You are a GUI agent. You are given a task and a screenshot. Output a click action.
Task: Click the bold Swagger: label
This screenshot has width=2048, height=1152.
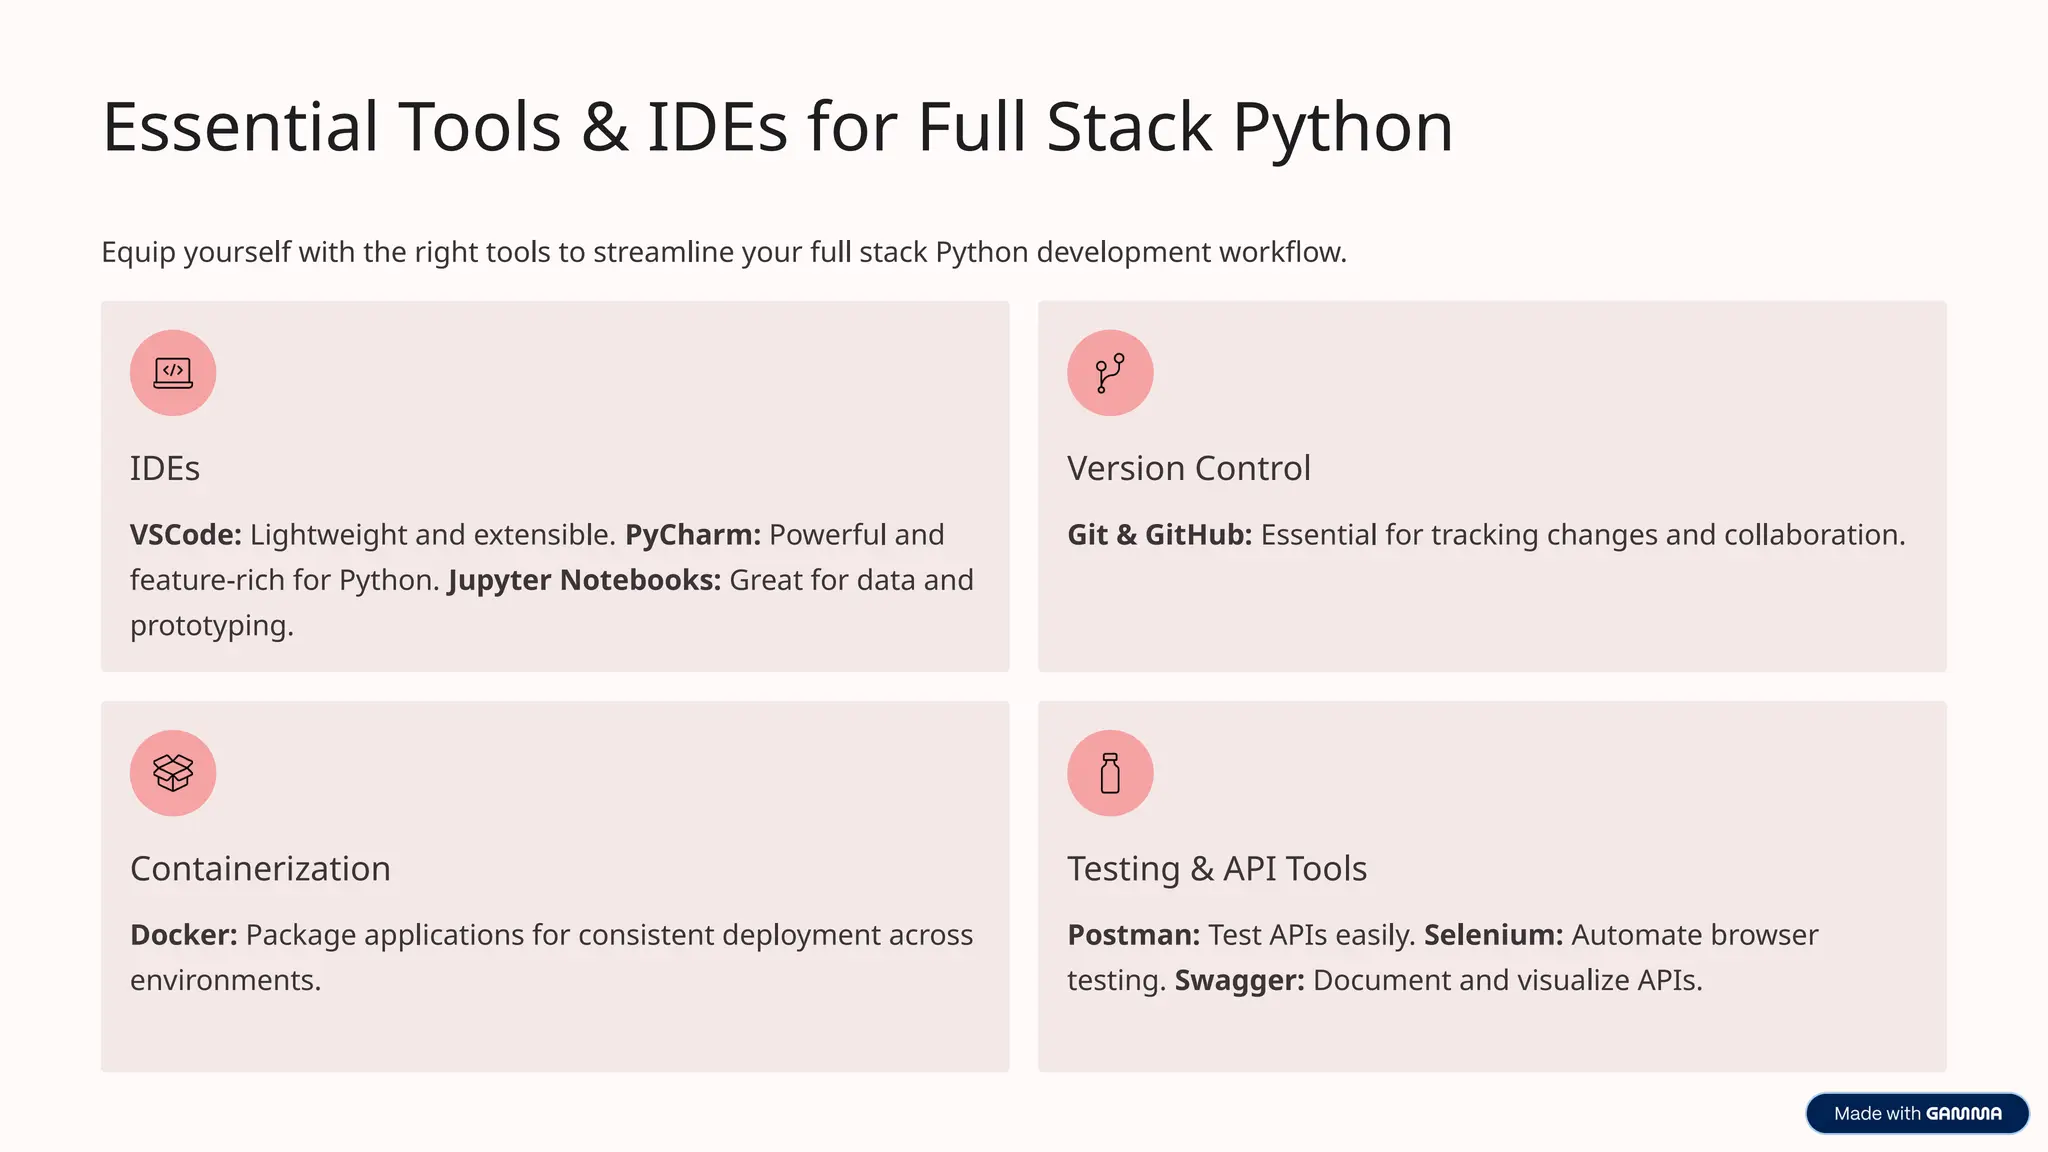(x=1239, y=980)
